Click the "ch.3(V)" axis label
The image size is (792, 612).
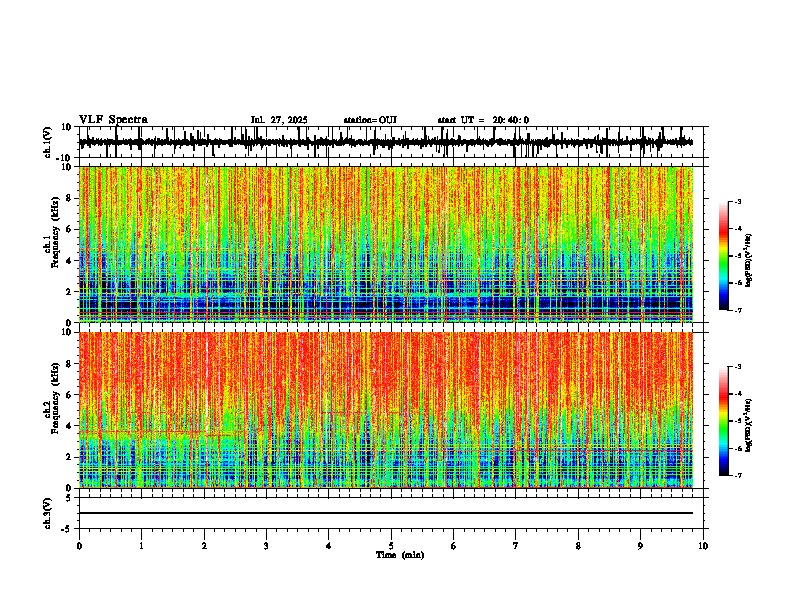coord(48,513)
